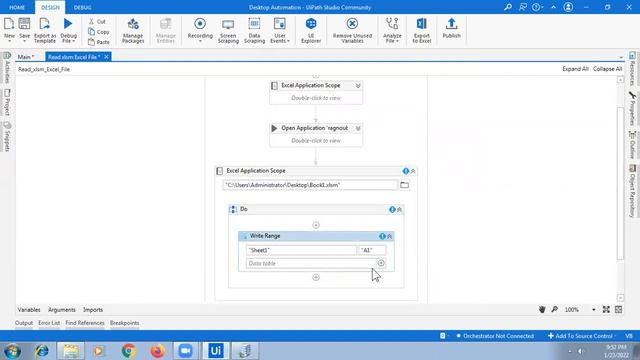Collapse the Write Range activity

point(390,236)
